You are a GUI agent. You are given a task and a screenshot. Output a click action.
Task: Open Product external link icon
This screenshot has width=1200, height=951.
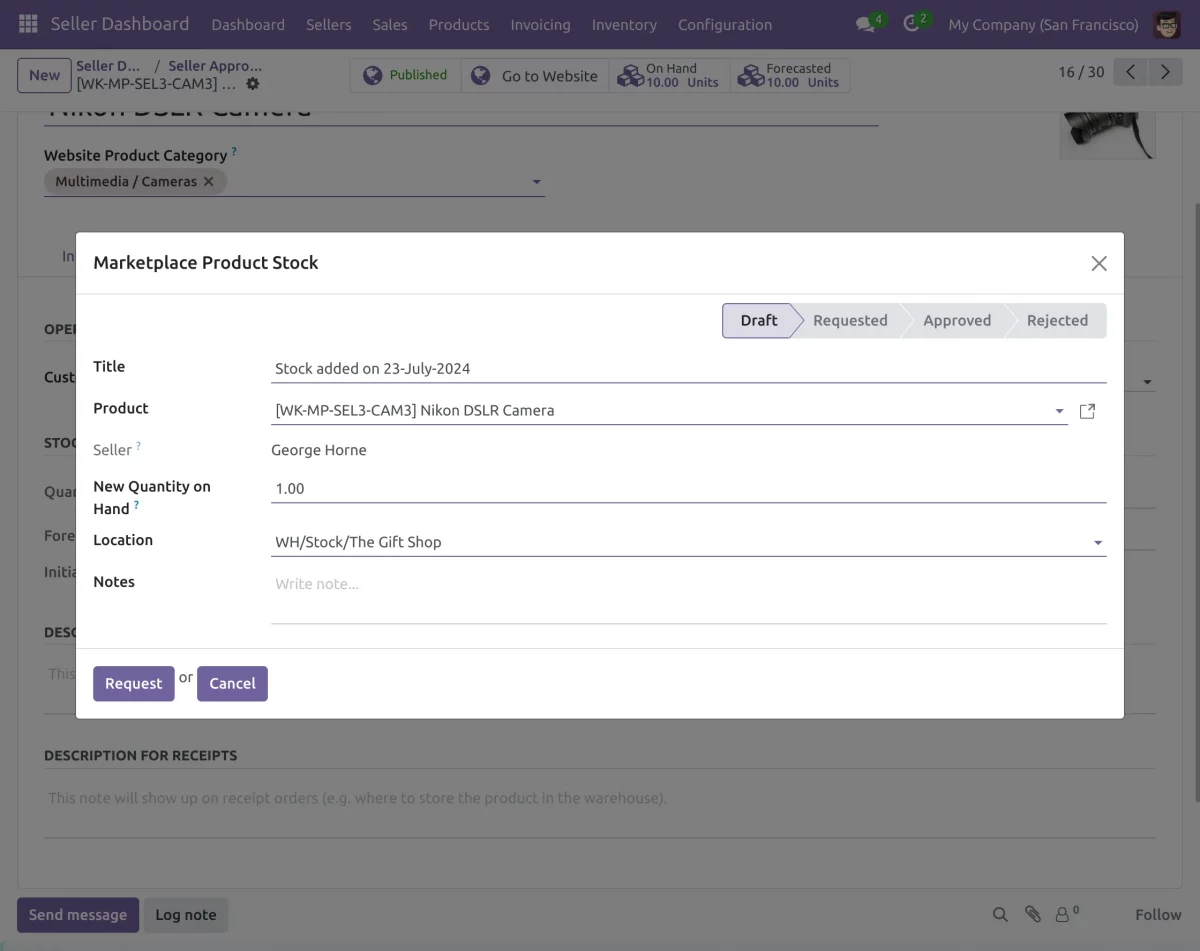pos(1088,411)
